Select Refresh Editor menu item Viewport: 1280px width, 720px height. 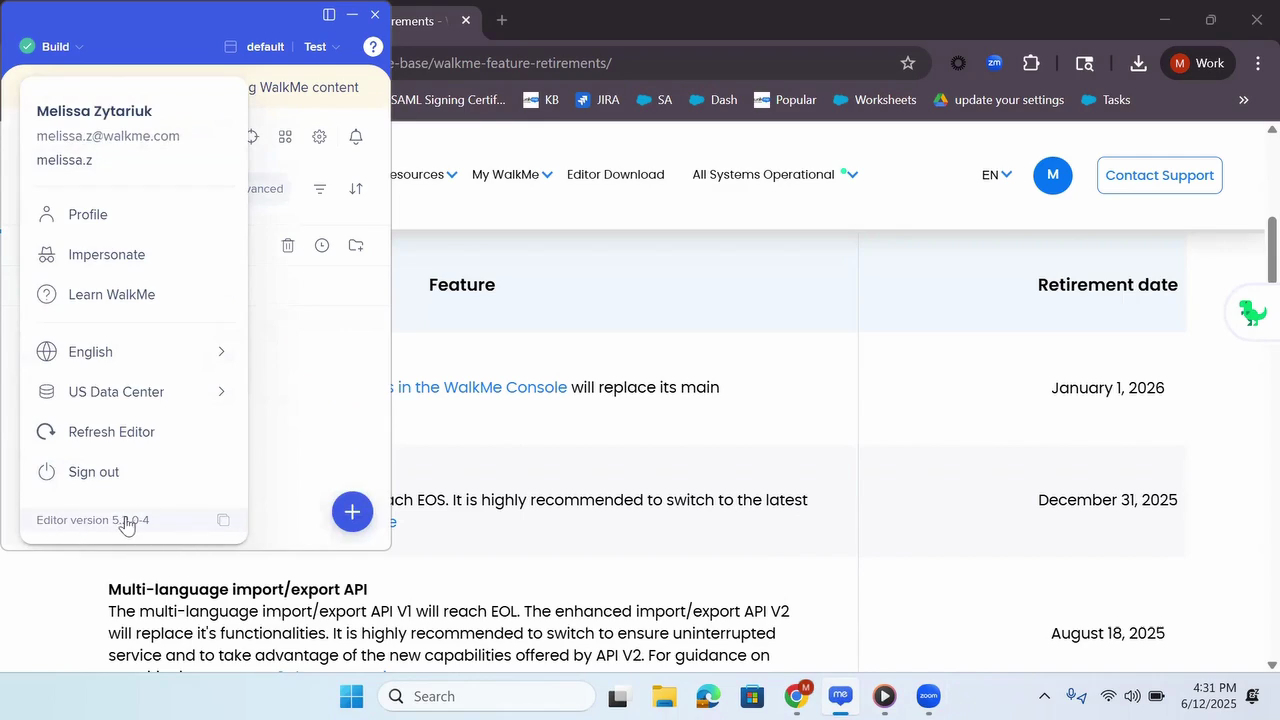[111, 432]
